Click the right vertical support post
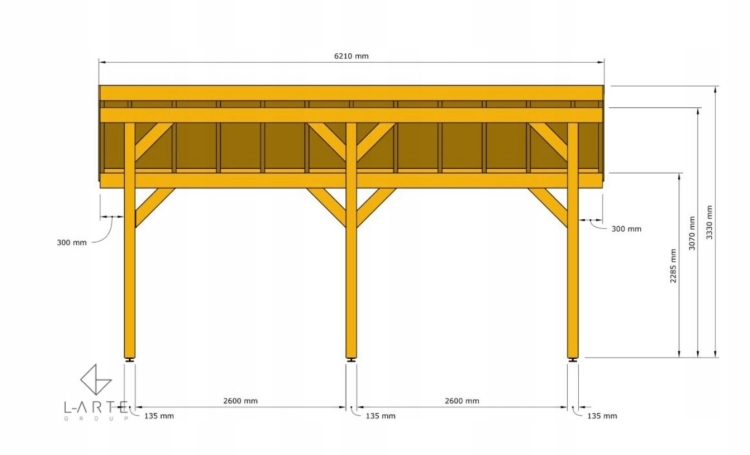Viewport: 750px width, 455px height. (x=573, y=241)
